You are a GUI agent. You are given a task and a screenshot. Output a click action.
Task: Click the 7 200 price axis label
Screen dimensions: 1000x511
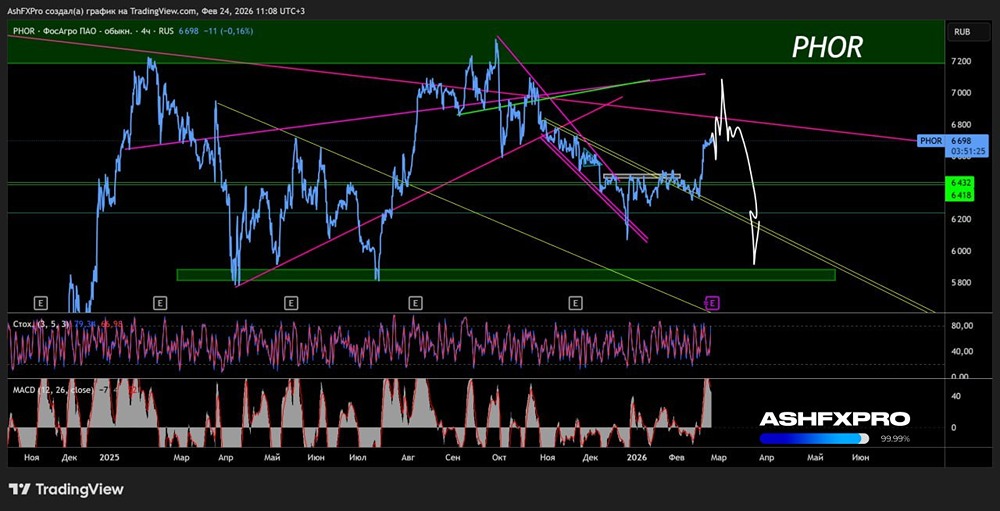tap(960, 61)
